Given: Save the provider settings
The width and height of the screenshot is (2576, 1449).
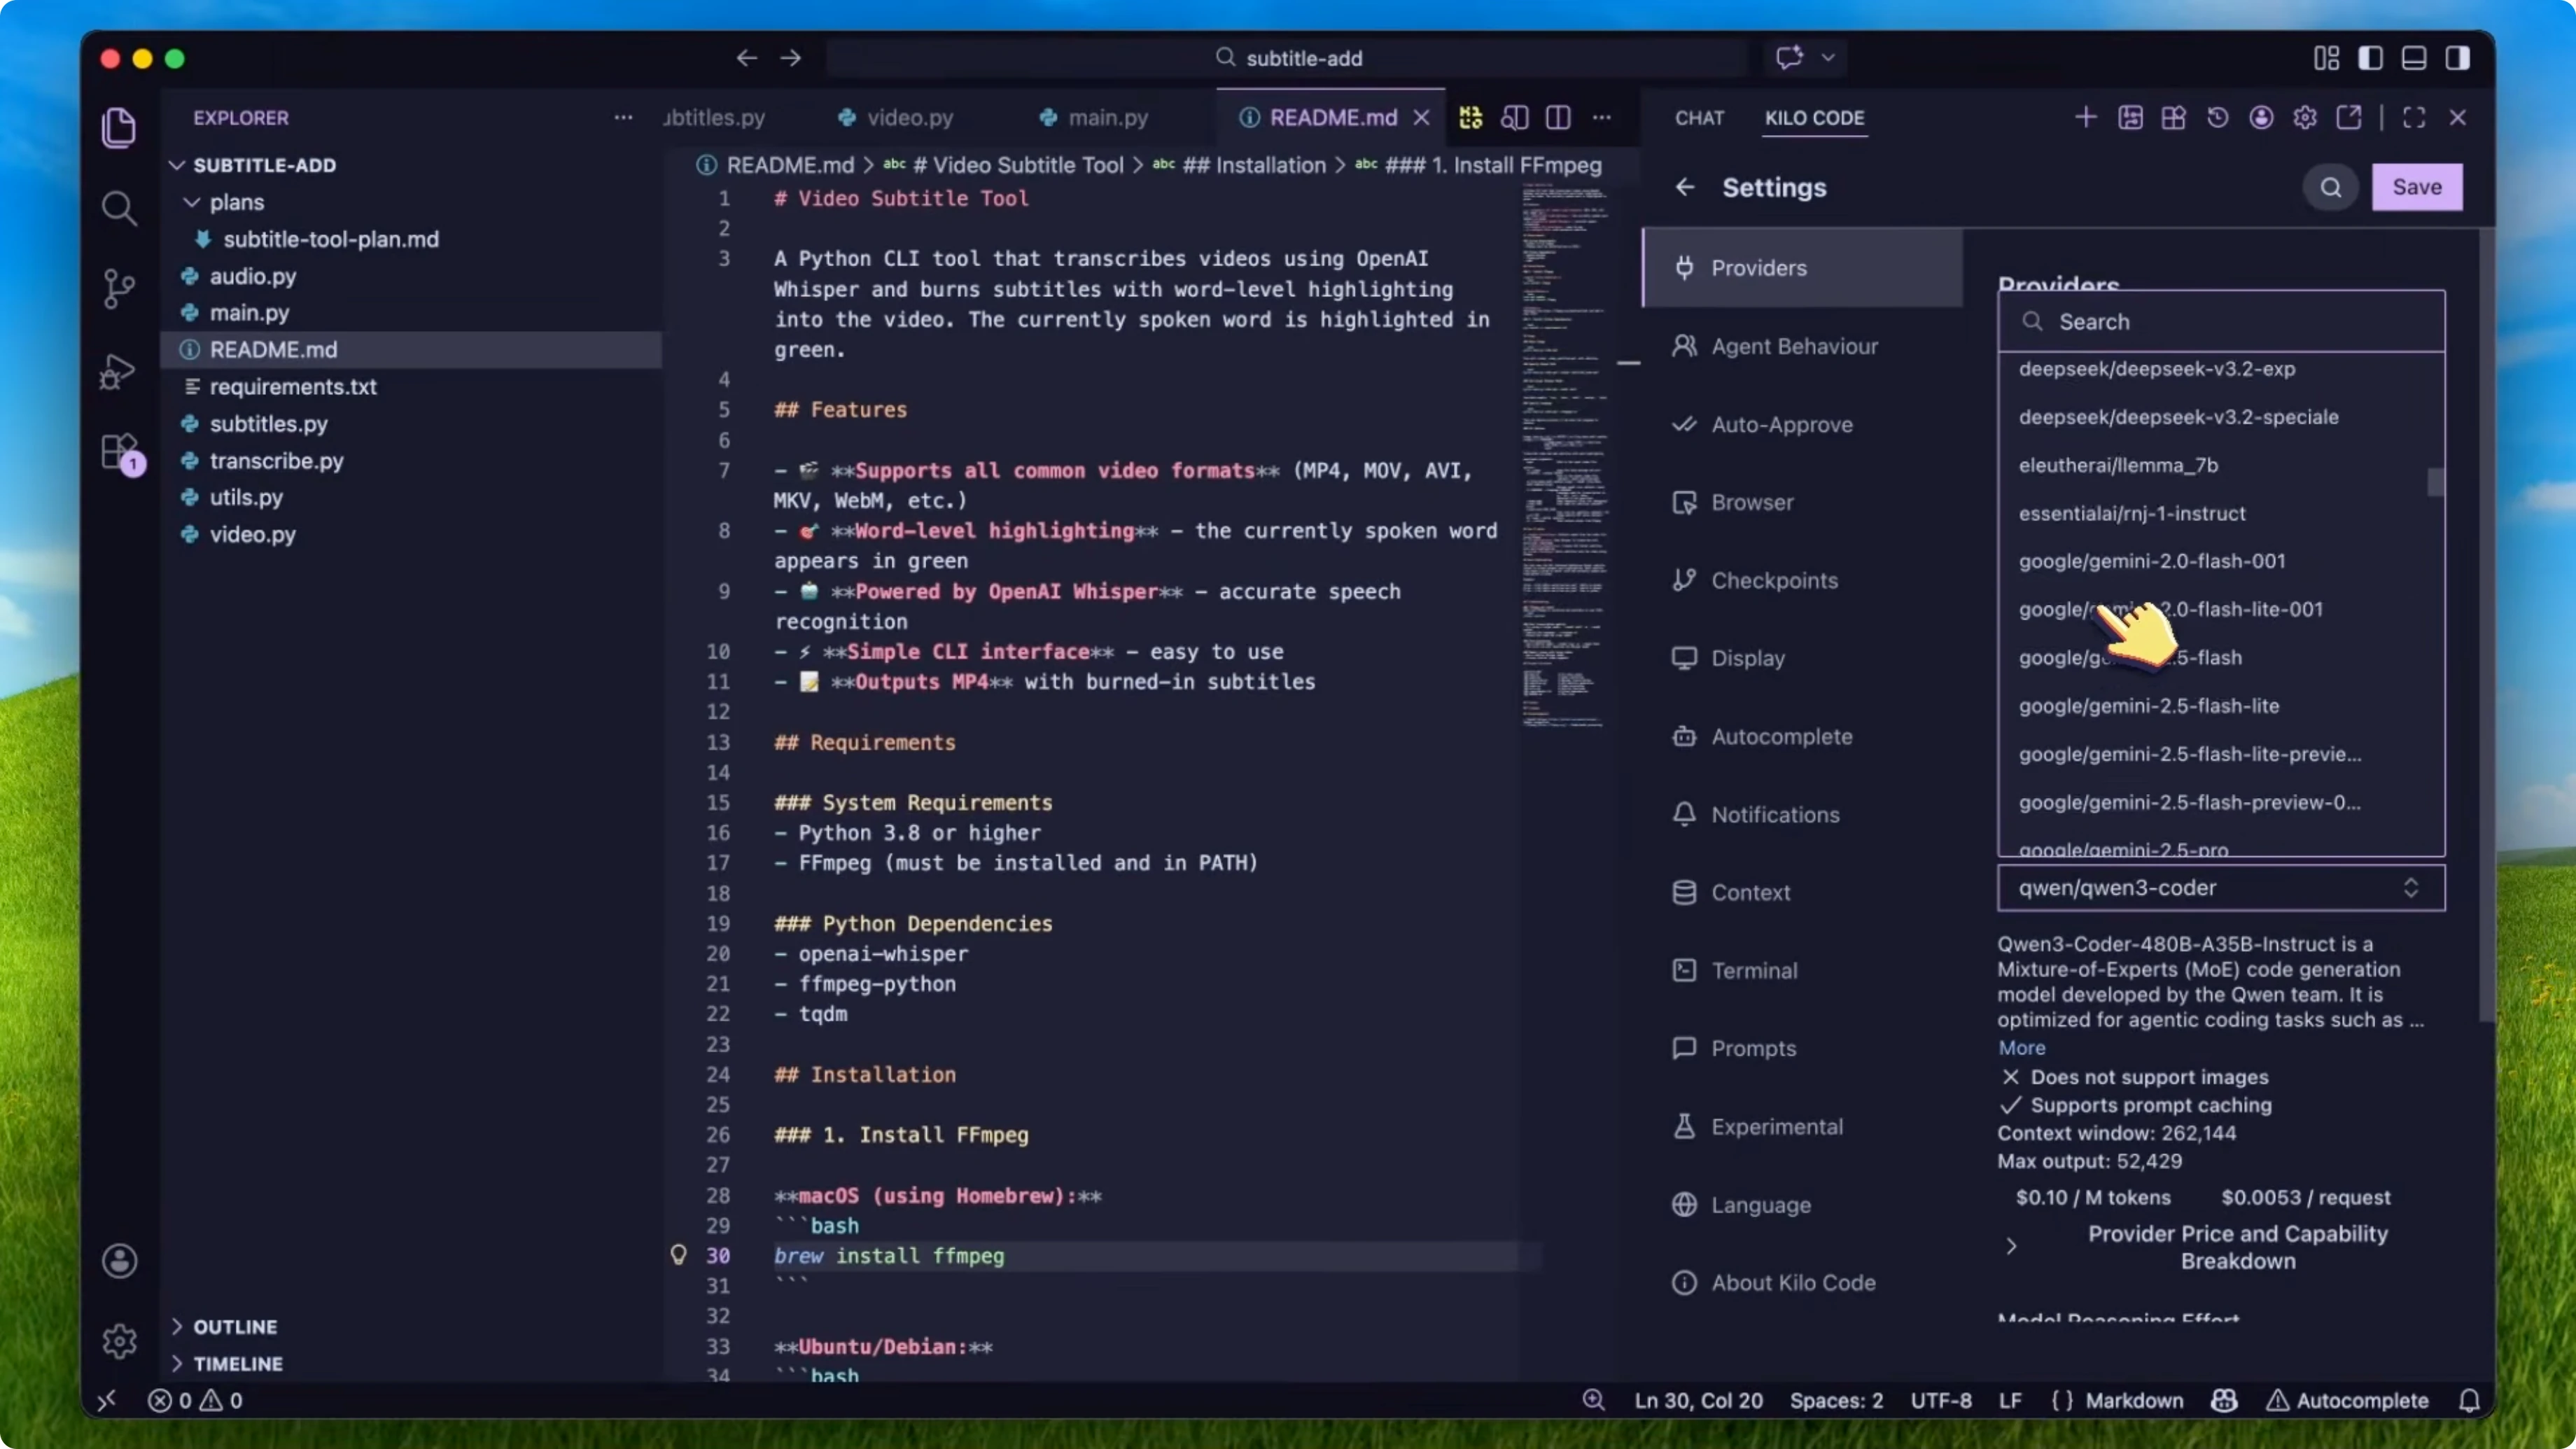Looking at the screenshot, I should click(x=2417, y=187).
